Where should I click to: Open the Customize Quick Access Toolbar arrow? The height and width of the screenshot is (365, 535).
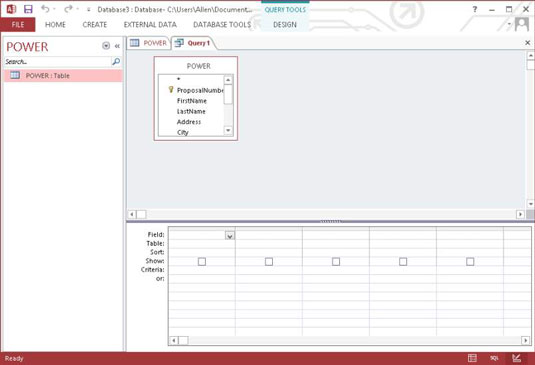pos(88,10)
